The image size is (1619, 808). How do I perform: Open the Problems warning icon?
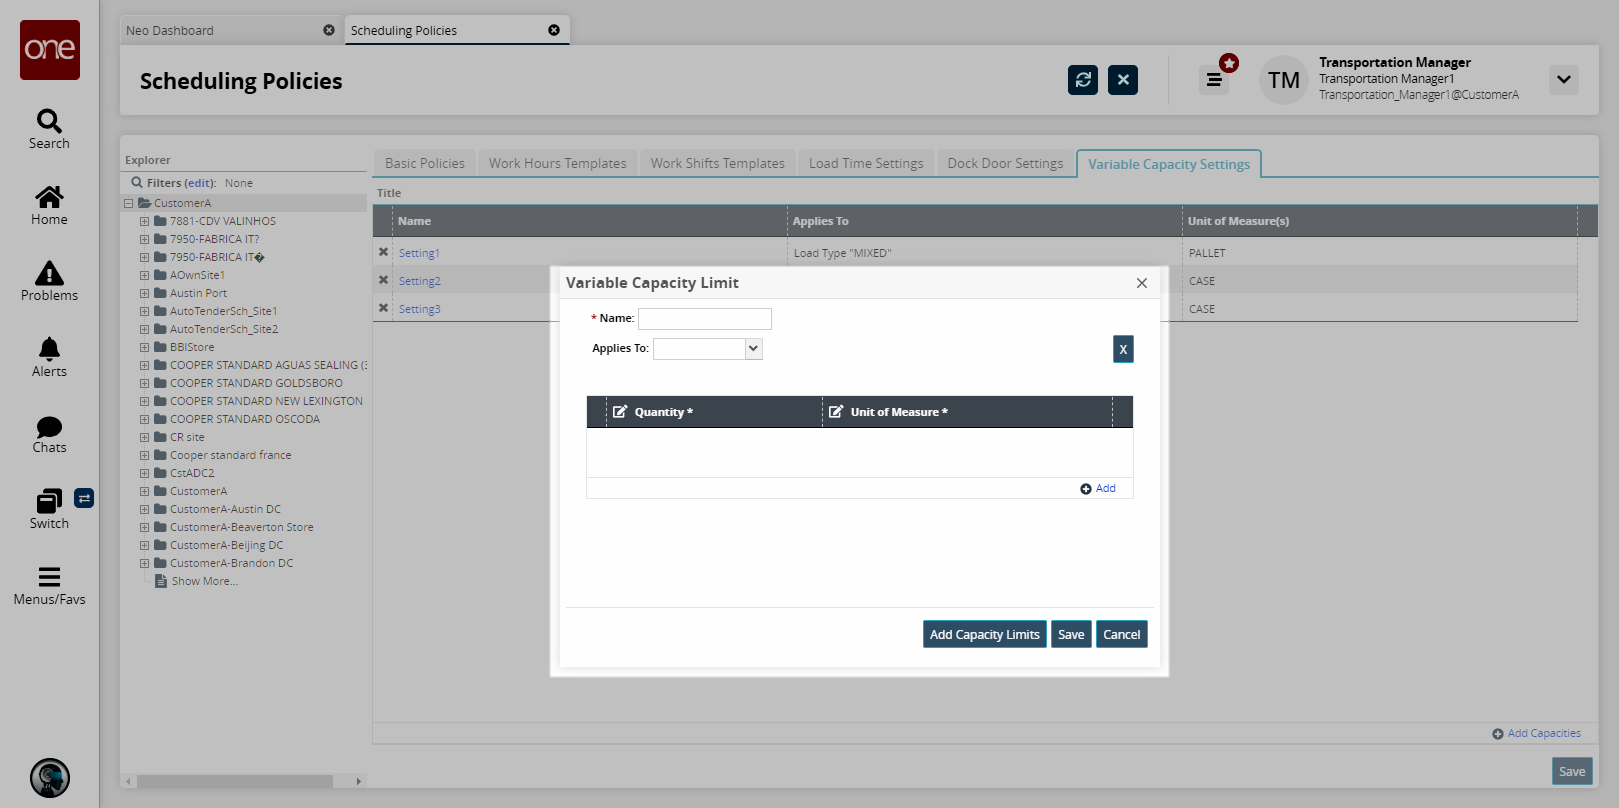pos(49,273)
